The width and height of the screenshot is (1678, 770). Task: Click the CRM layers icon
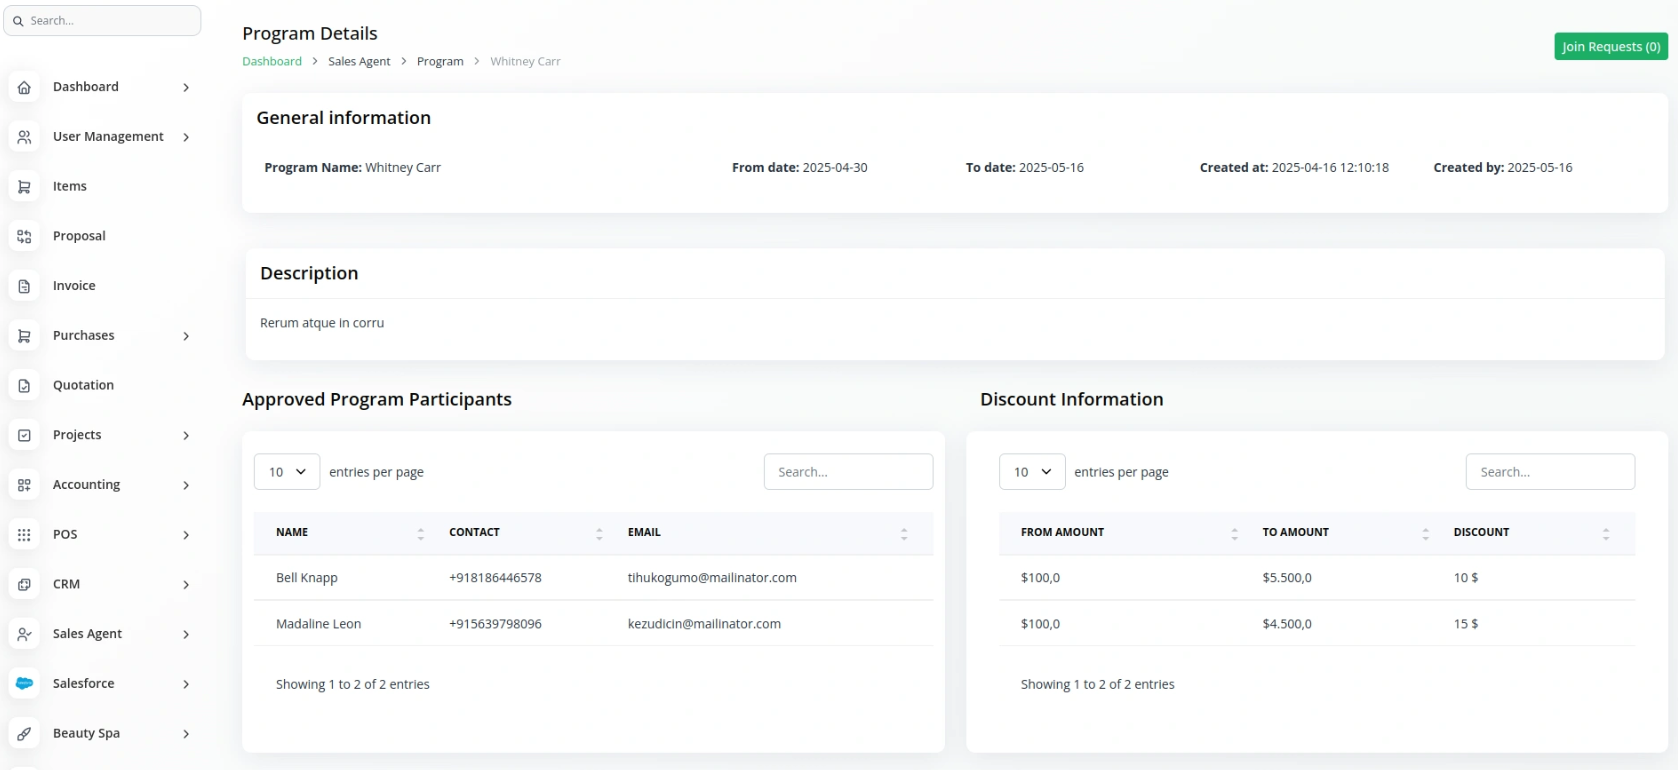[x=24, y=584]
